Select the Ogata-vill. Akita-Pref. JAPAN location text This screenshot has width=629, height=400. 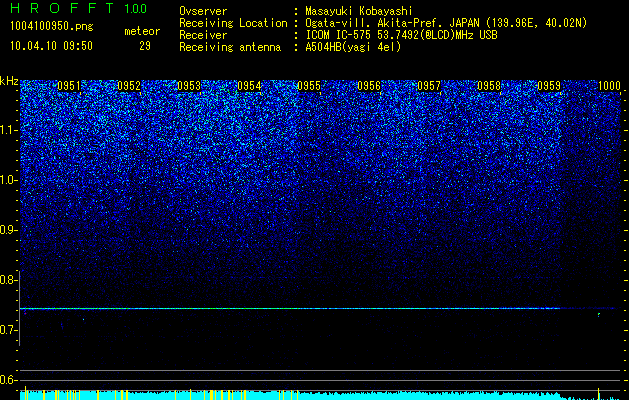point(446,23)
